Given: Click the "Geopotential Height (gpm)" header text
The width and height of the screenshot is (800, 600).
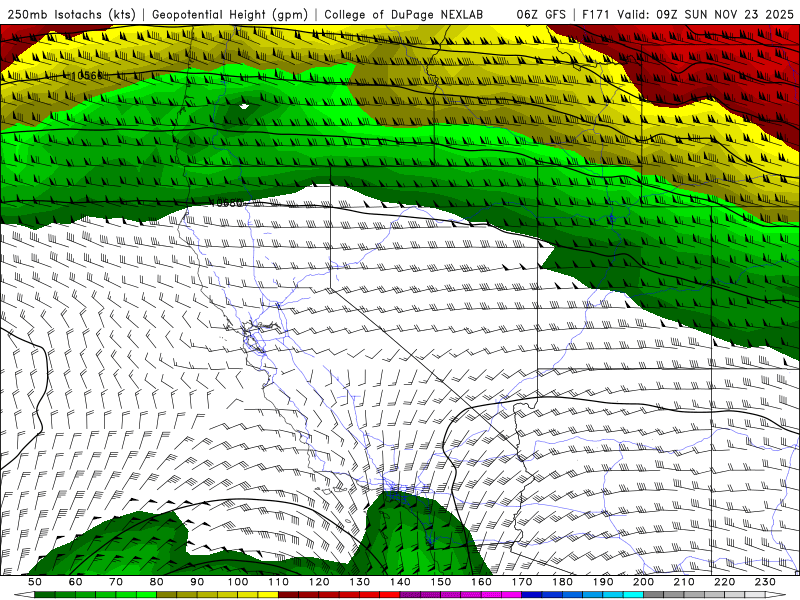Looking at the screenshot, I should pyautogui.click(x=230, y=15).
